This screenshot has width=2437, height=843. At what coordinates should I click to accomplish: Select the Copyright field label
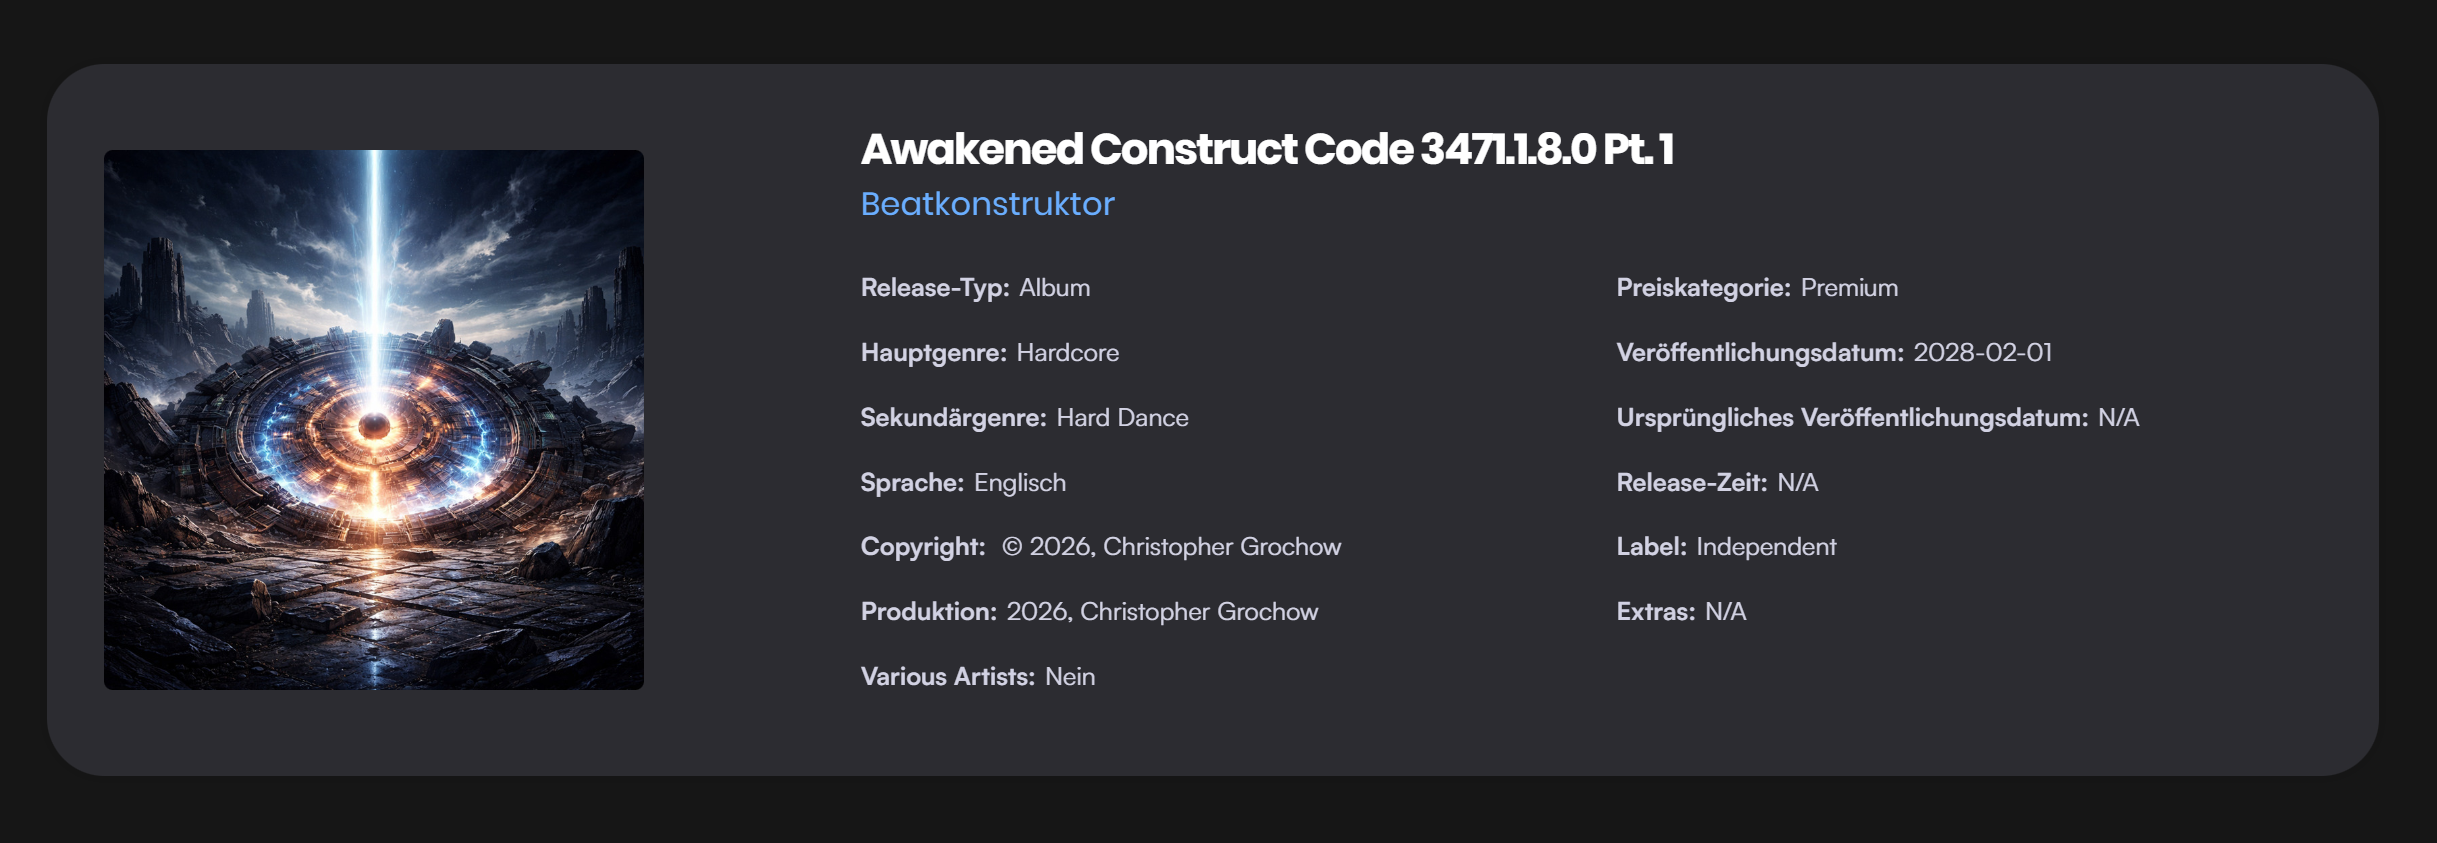[922, 547]
